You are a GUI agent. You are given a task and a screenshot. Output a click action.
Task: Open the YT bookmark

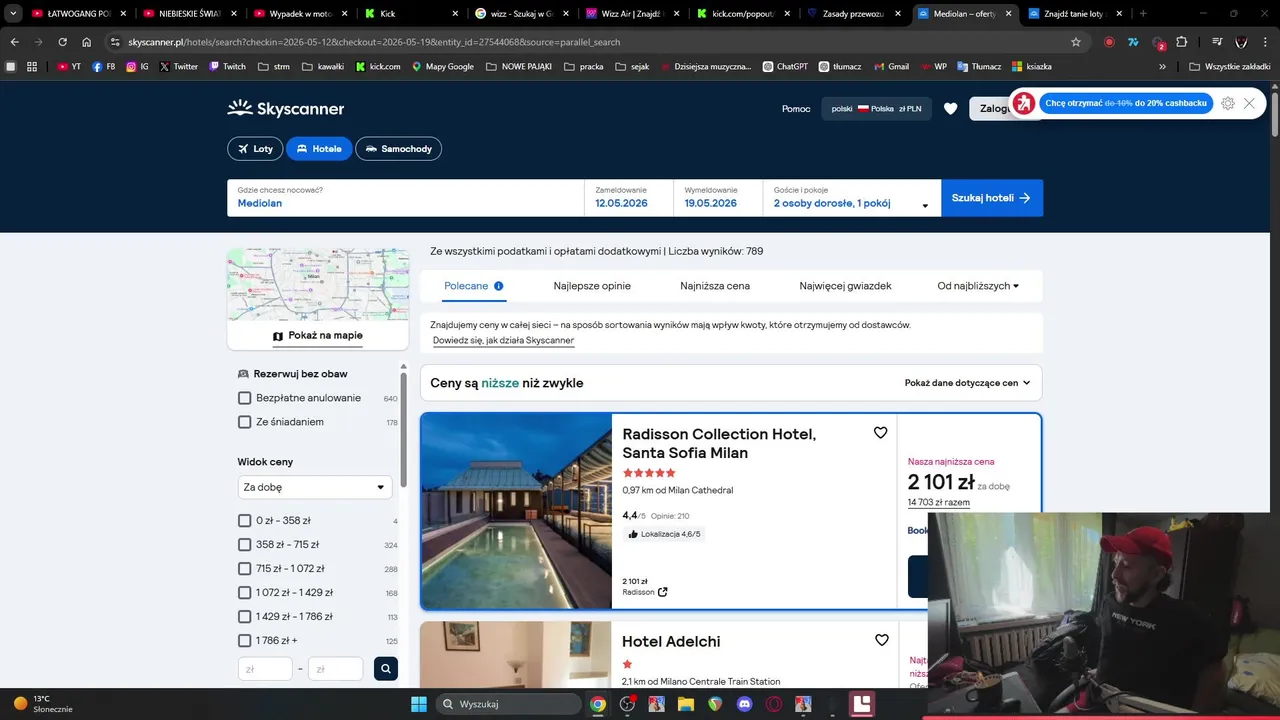69,66
